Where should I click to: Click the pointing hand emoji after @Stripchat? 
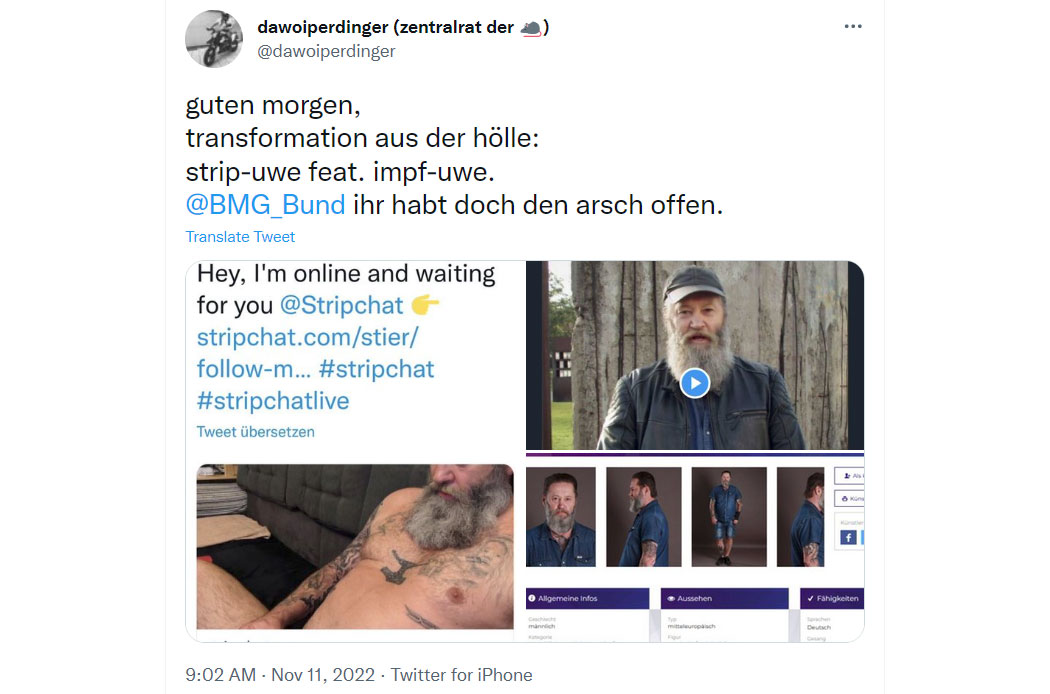pos(425,305)
